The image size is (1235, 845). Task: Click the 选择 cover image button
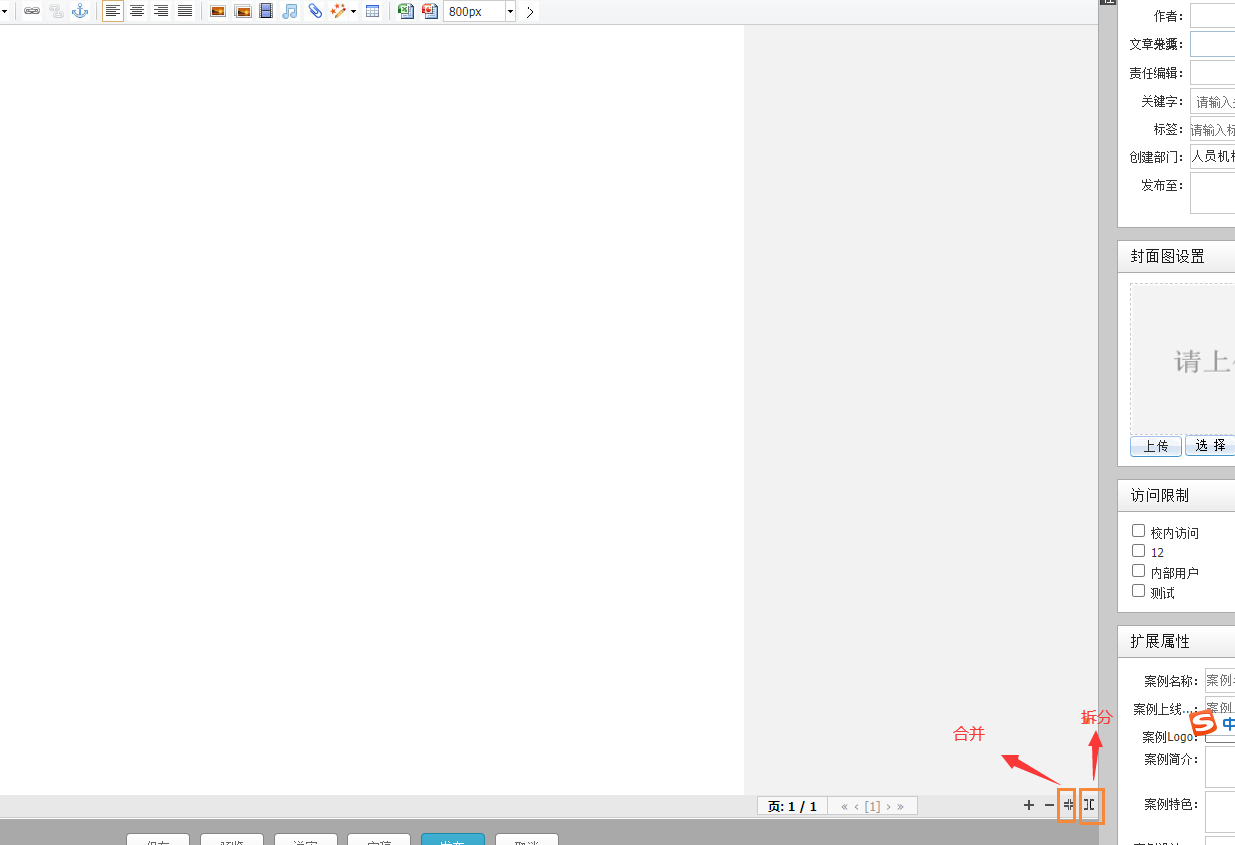(1210, 446)
